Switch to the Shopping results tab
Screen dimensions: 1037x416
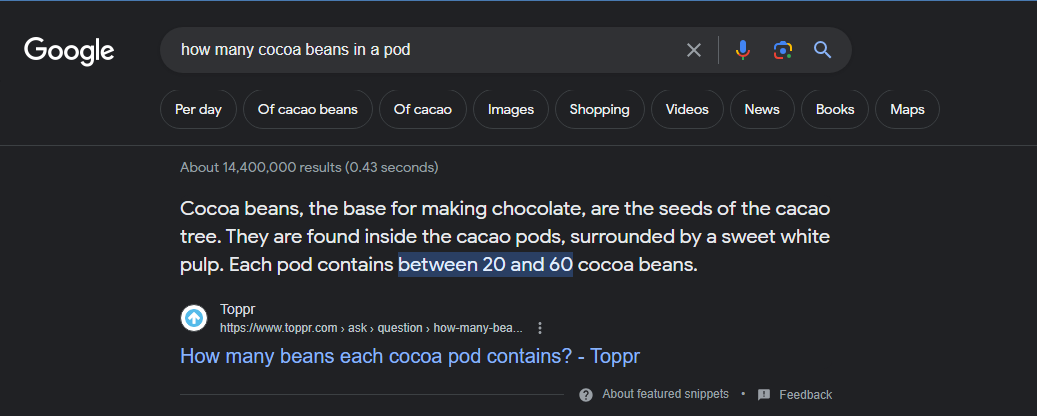coord(600,110)
